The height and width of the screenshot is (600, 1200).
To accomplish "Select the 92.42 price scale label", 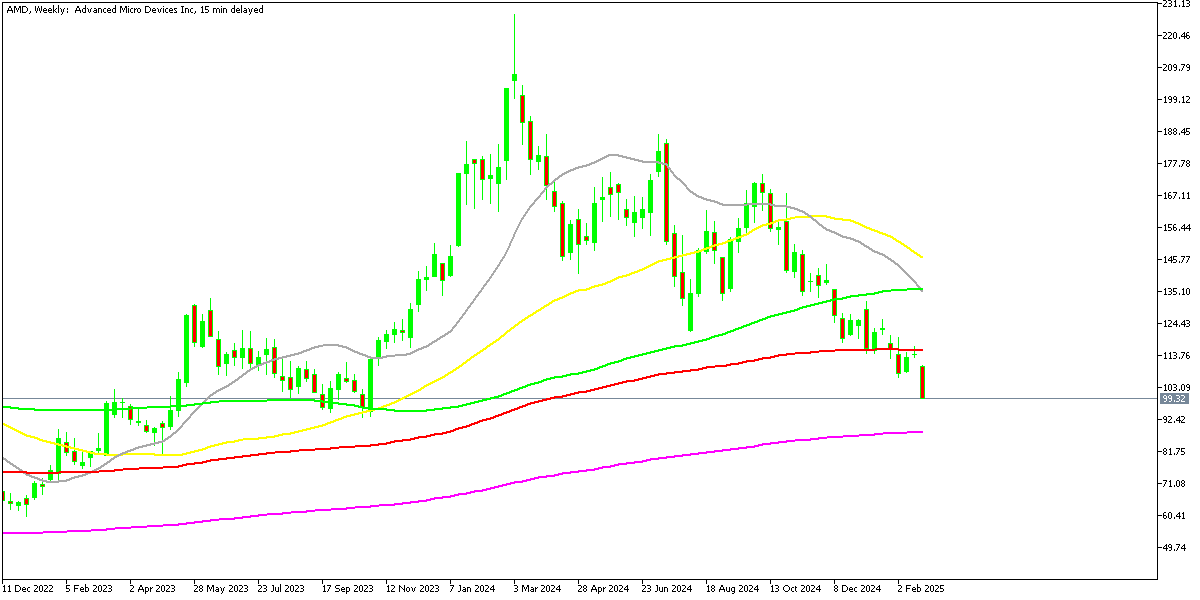I will coord(1175,420).
